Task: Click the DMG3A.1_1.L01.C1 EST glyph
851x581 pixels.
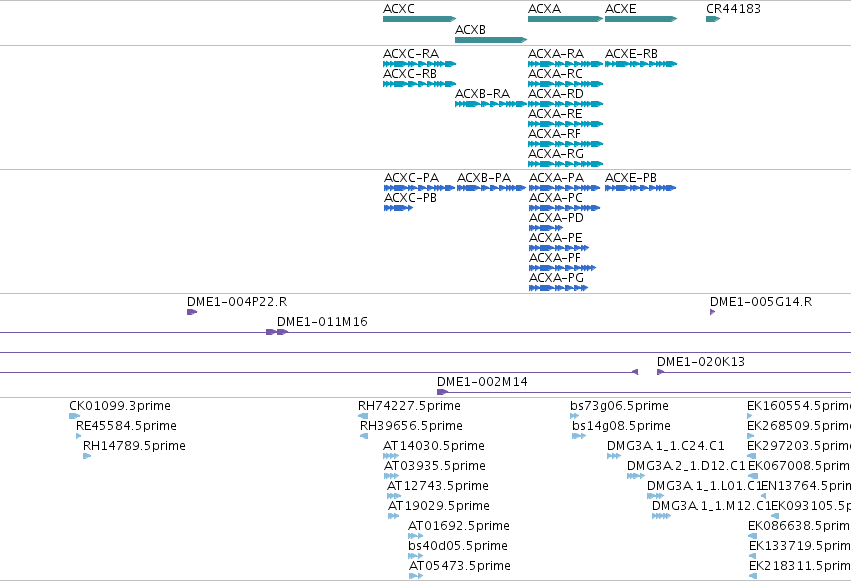Action: click(x=656, y=496)
